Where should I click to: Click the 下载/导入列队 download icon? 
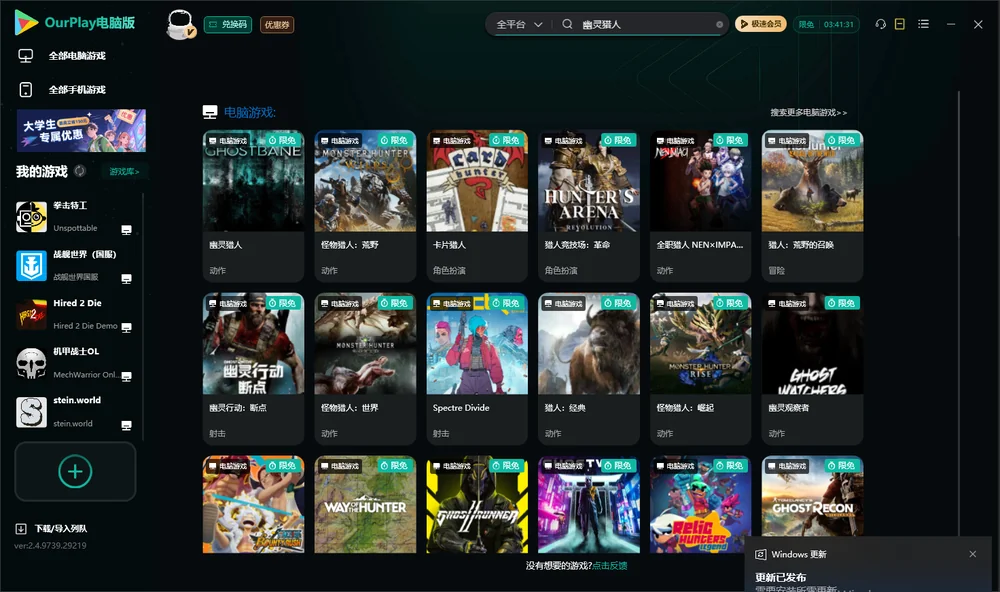[x=21, y=528]
